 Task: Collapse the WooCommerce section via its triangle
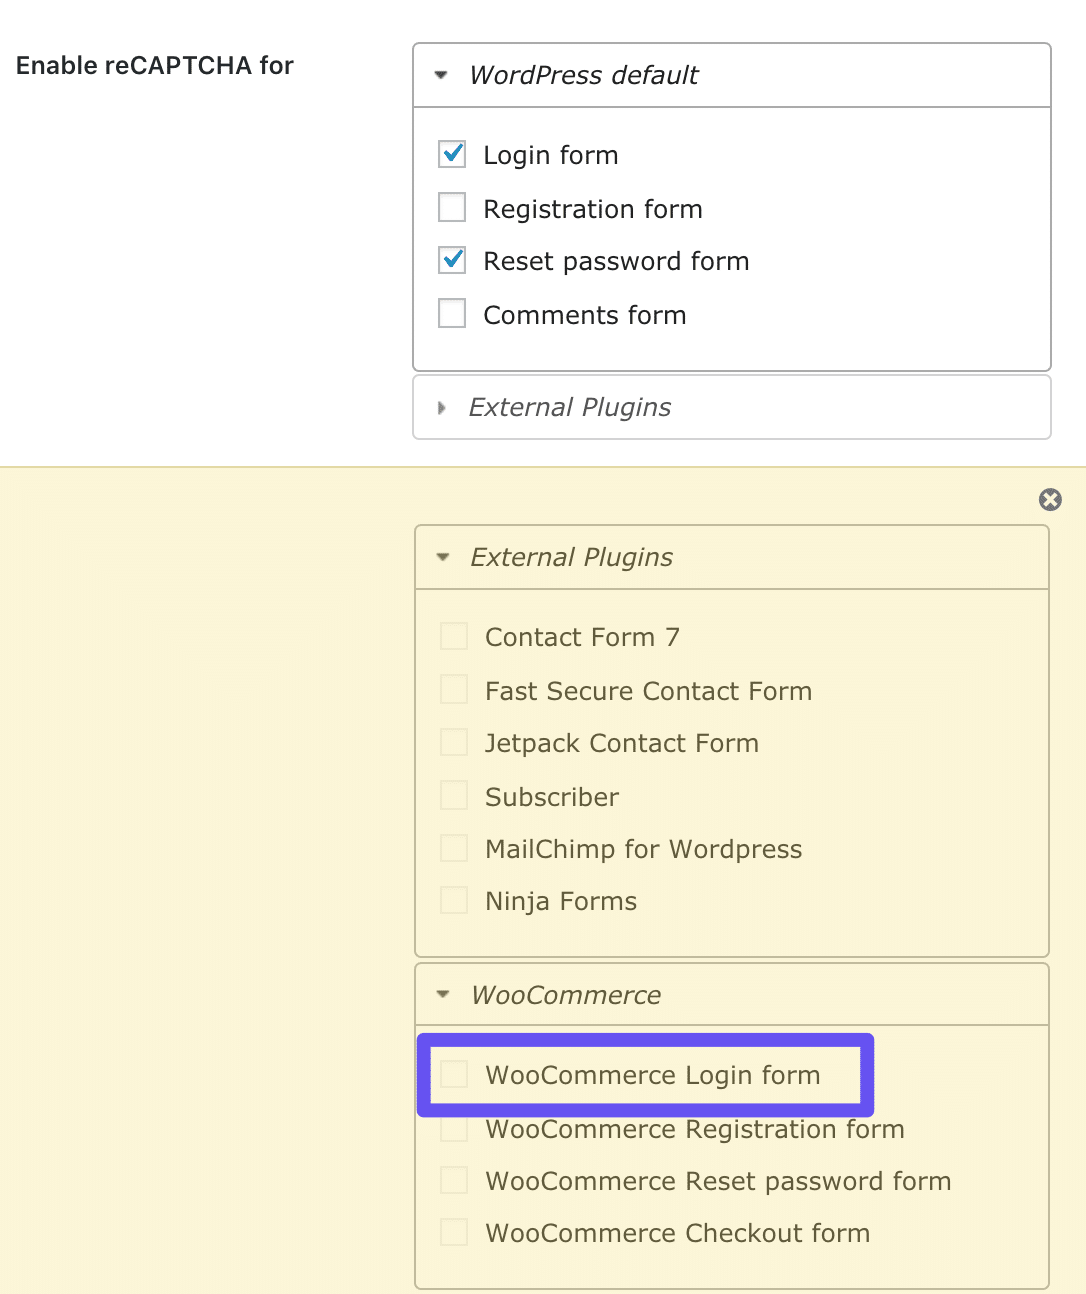click(442, 995)
